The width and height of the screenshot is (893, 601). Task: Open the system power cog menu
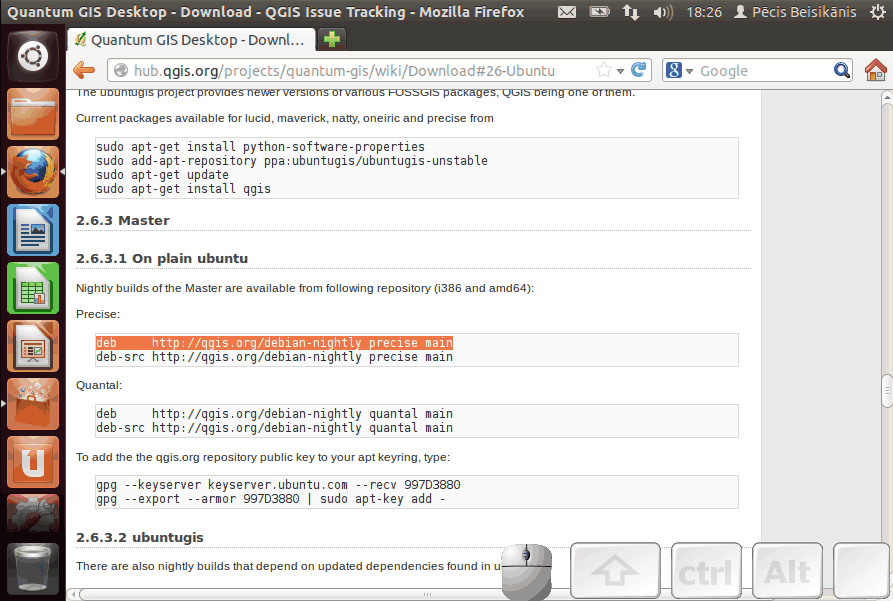coord(878,12)
